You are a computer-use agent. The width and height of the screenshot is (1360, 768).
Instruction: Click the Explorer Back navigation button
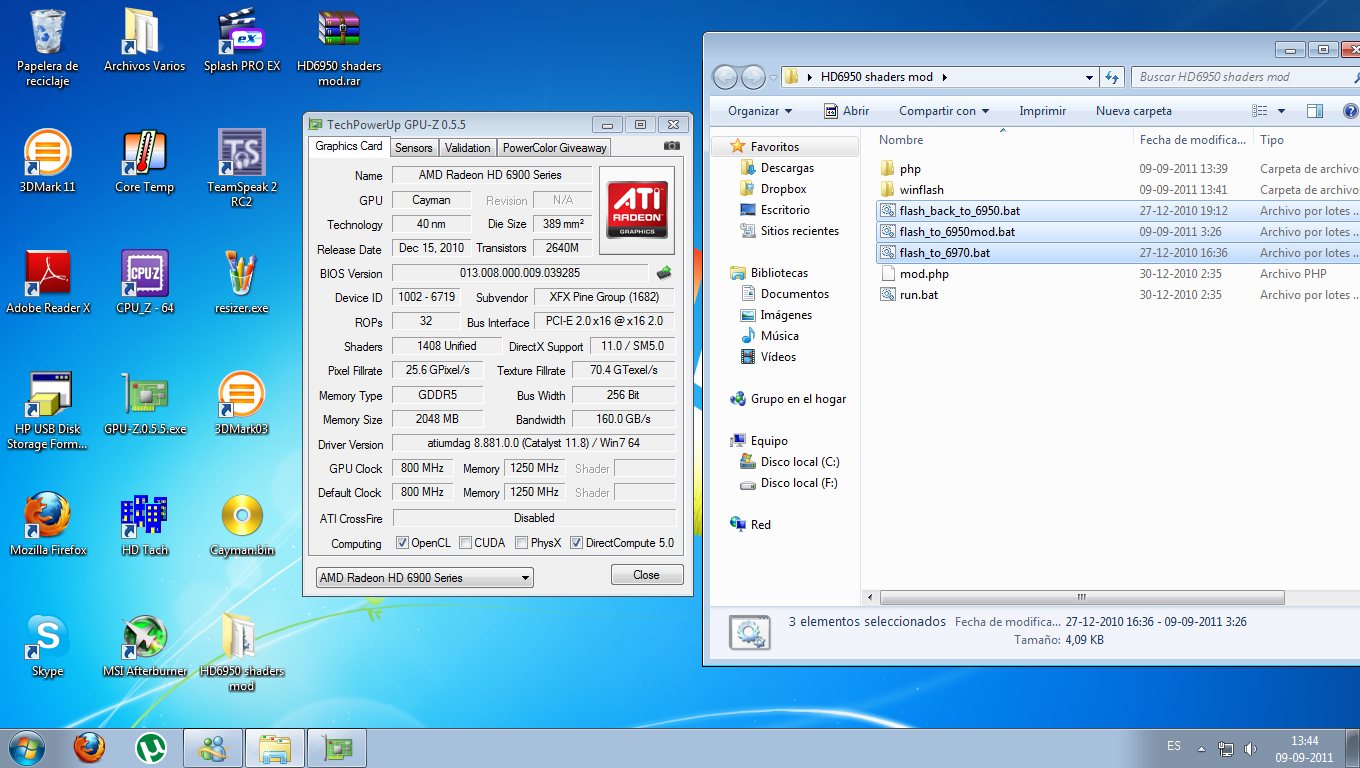725,77
